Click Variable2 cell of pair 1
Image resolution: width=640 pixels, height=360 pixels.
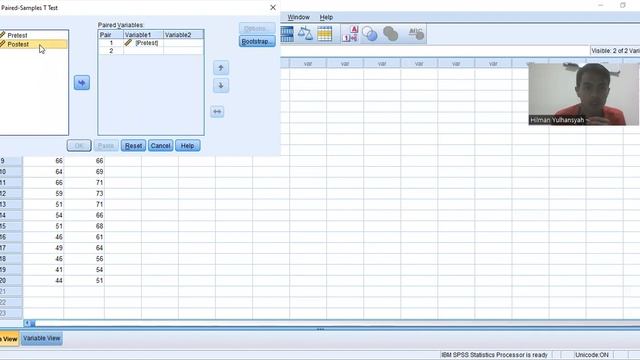tap(183, 43)
